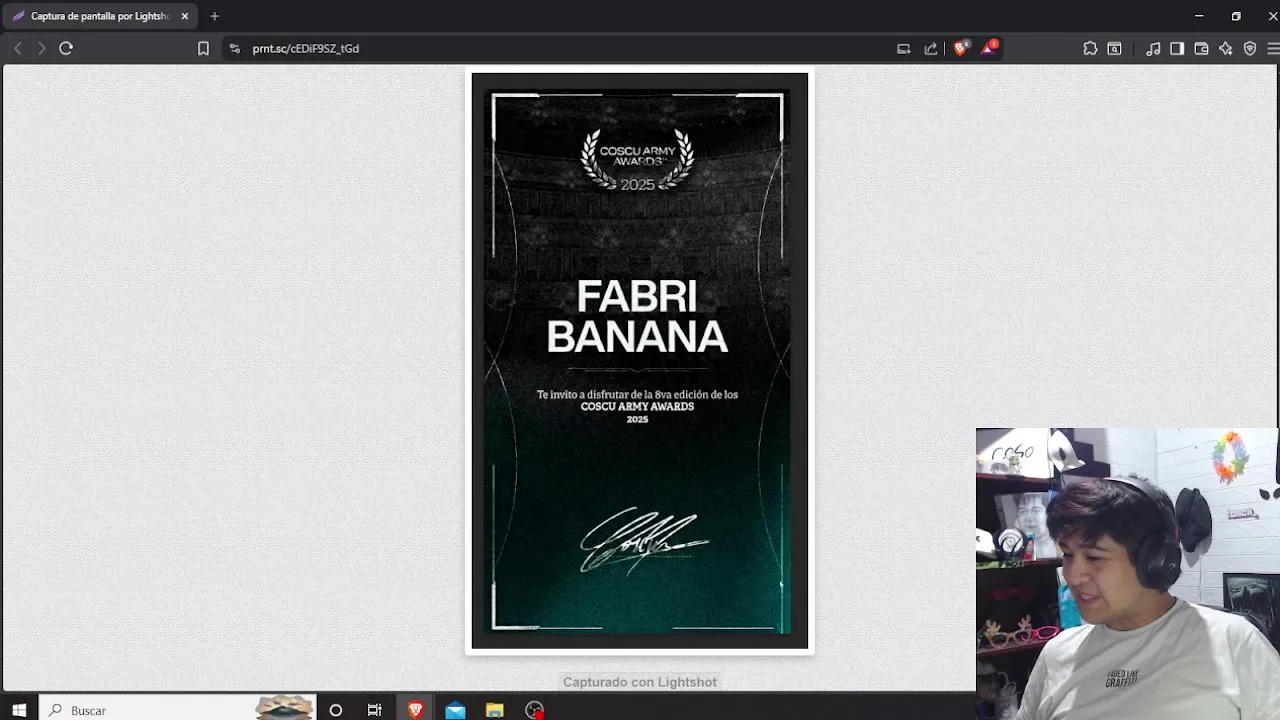Click the search highlight image in taskbar search

click(x=284, y=709)
